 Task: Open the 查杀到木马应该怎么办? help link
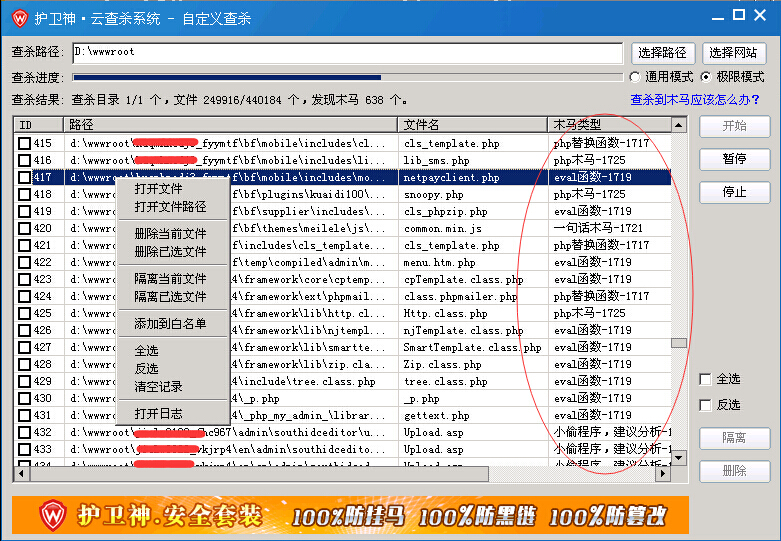(x=695, y=100)
